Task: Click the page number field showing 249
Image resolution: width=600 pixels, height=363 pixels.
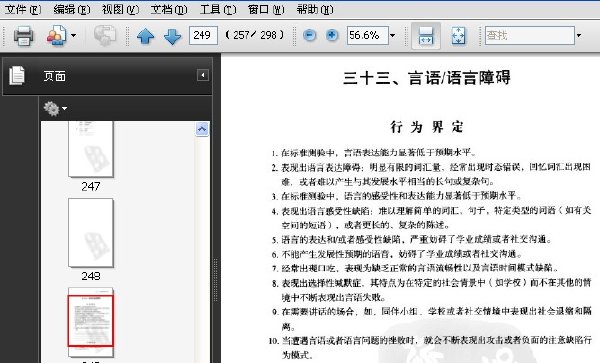Action: tap(203, 36)
